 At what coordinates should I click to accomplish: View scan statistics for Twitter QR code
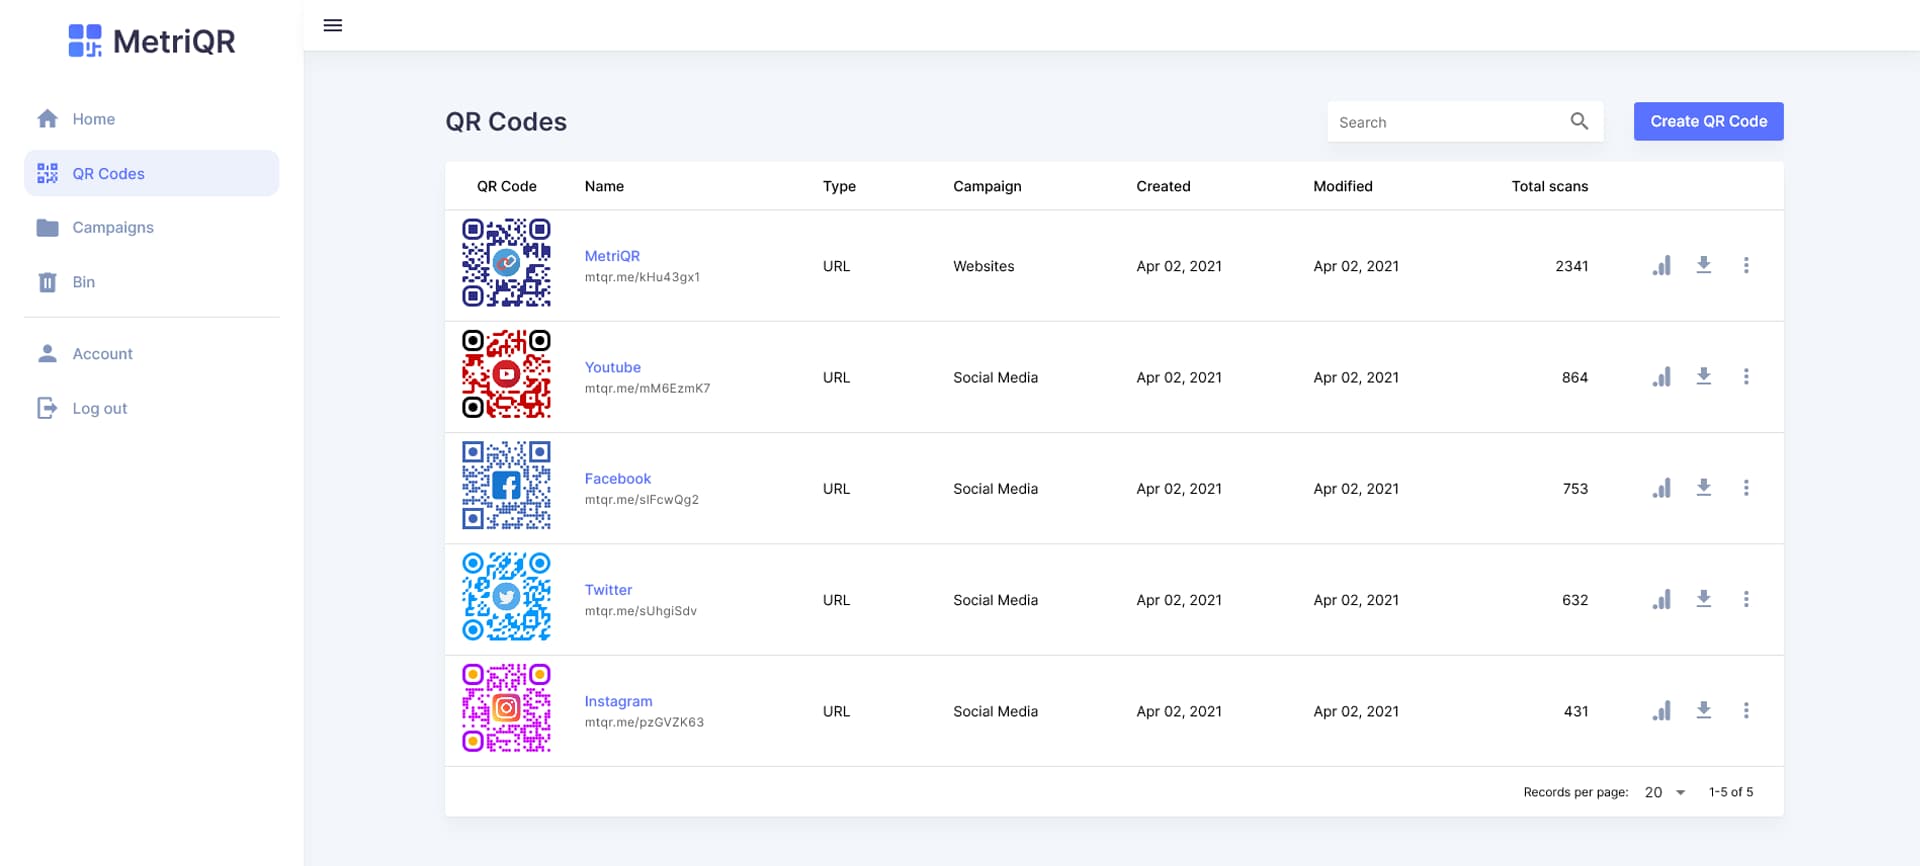tap(1661, 600)
